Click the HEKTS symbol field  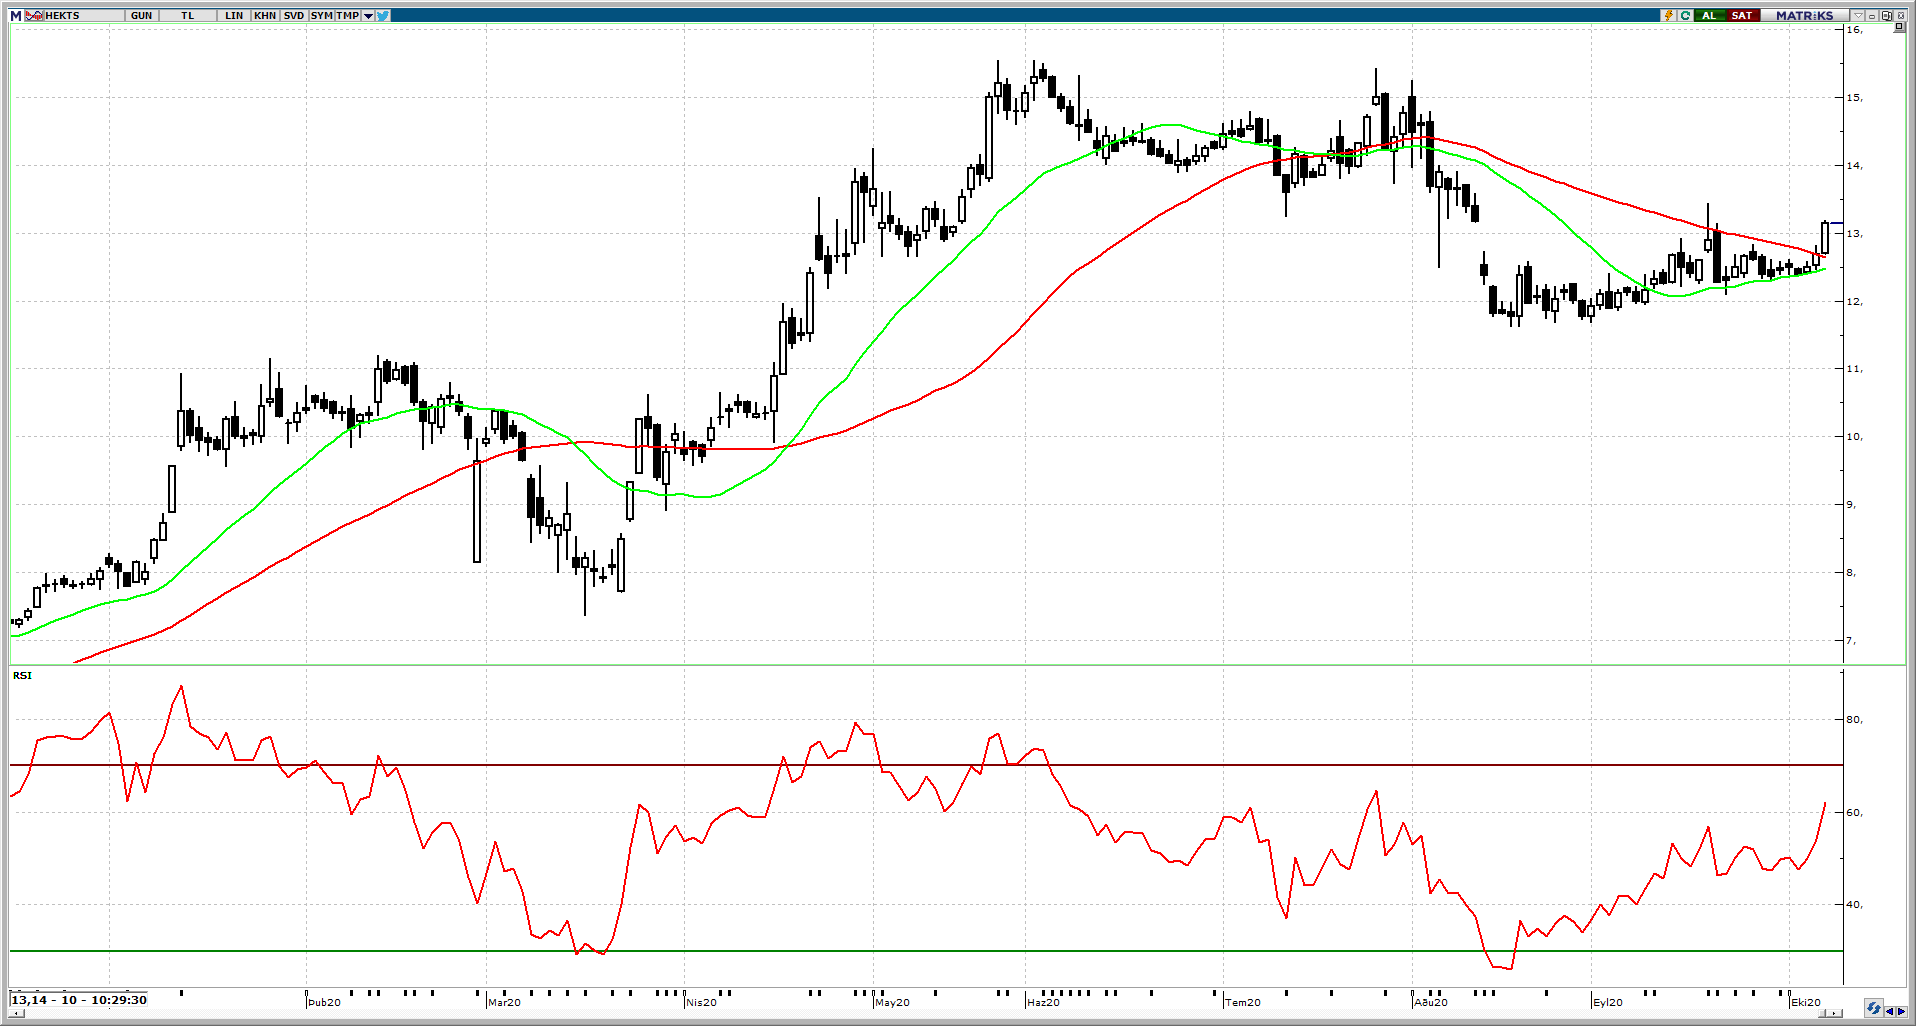(x=84, y=16)
